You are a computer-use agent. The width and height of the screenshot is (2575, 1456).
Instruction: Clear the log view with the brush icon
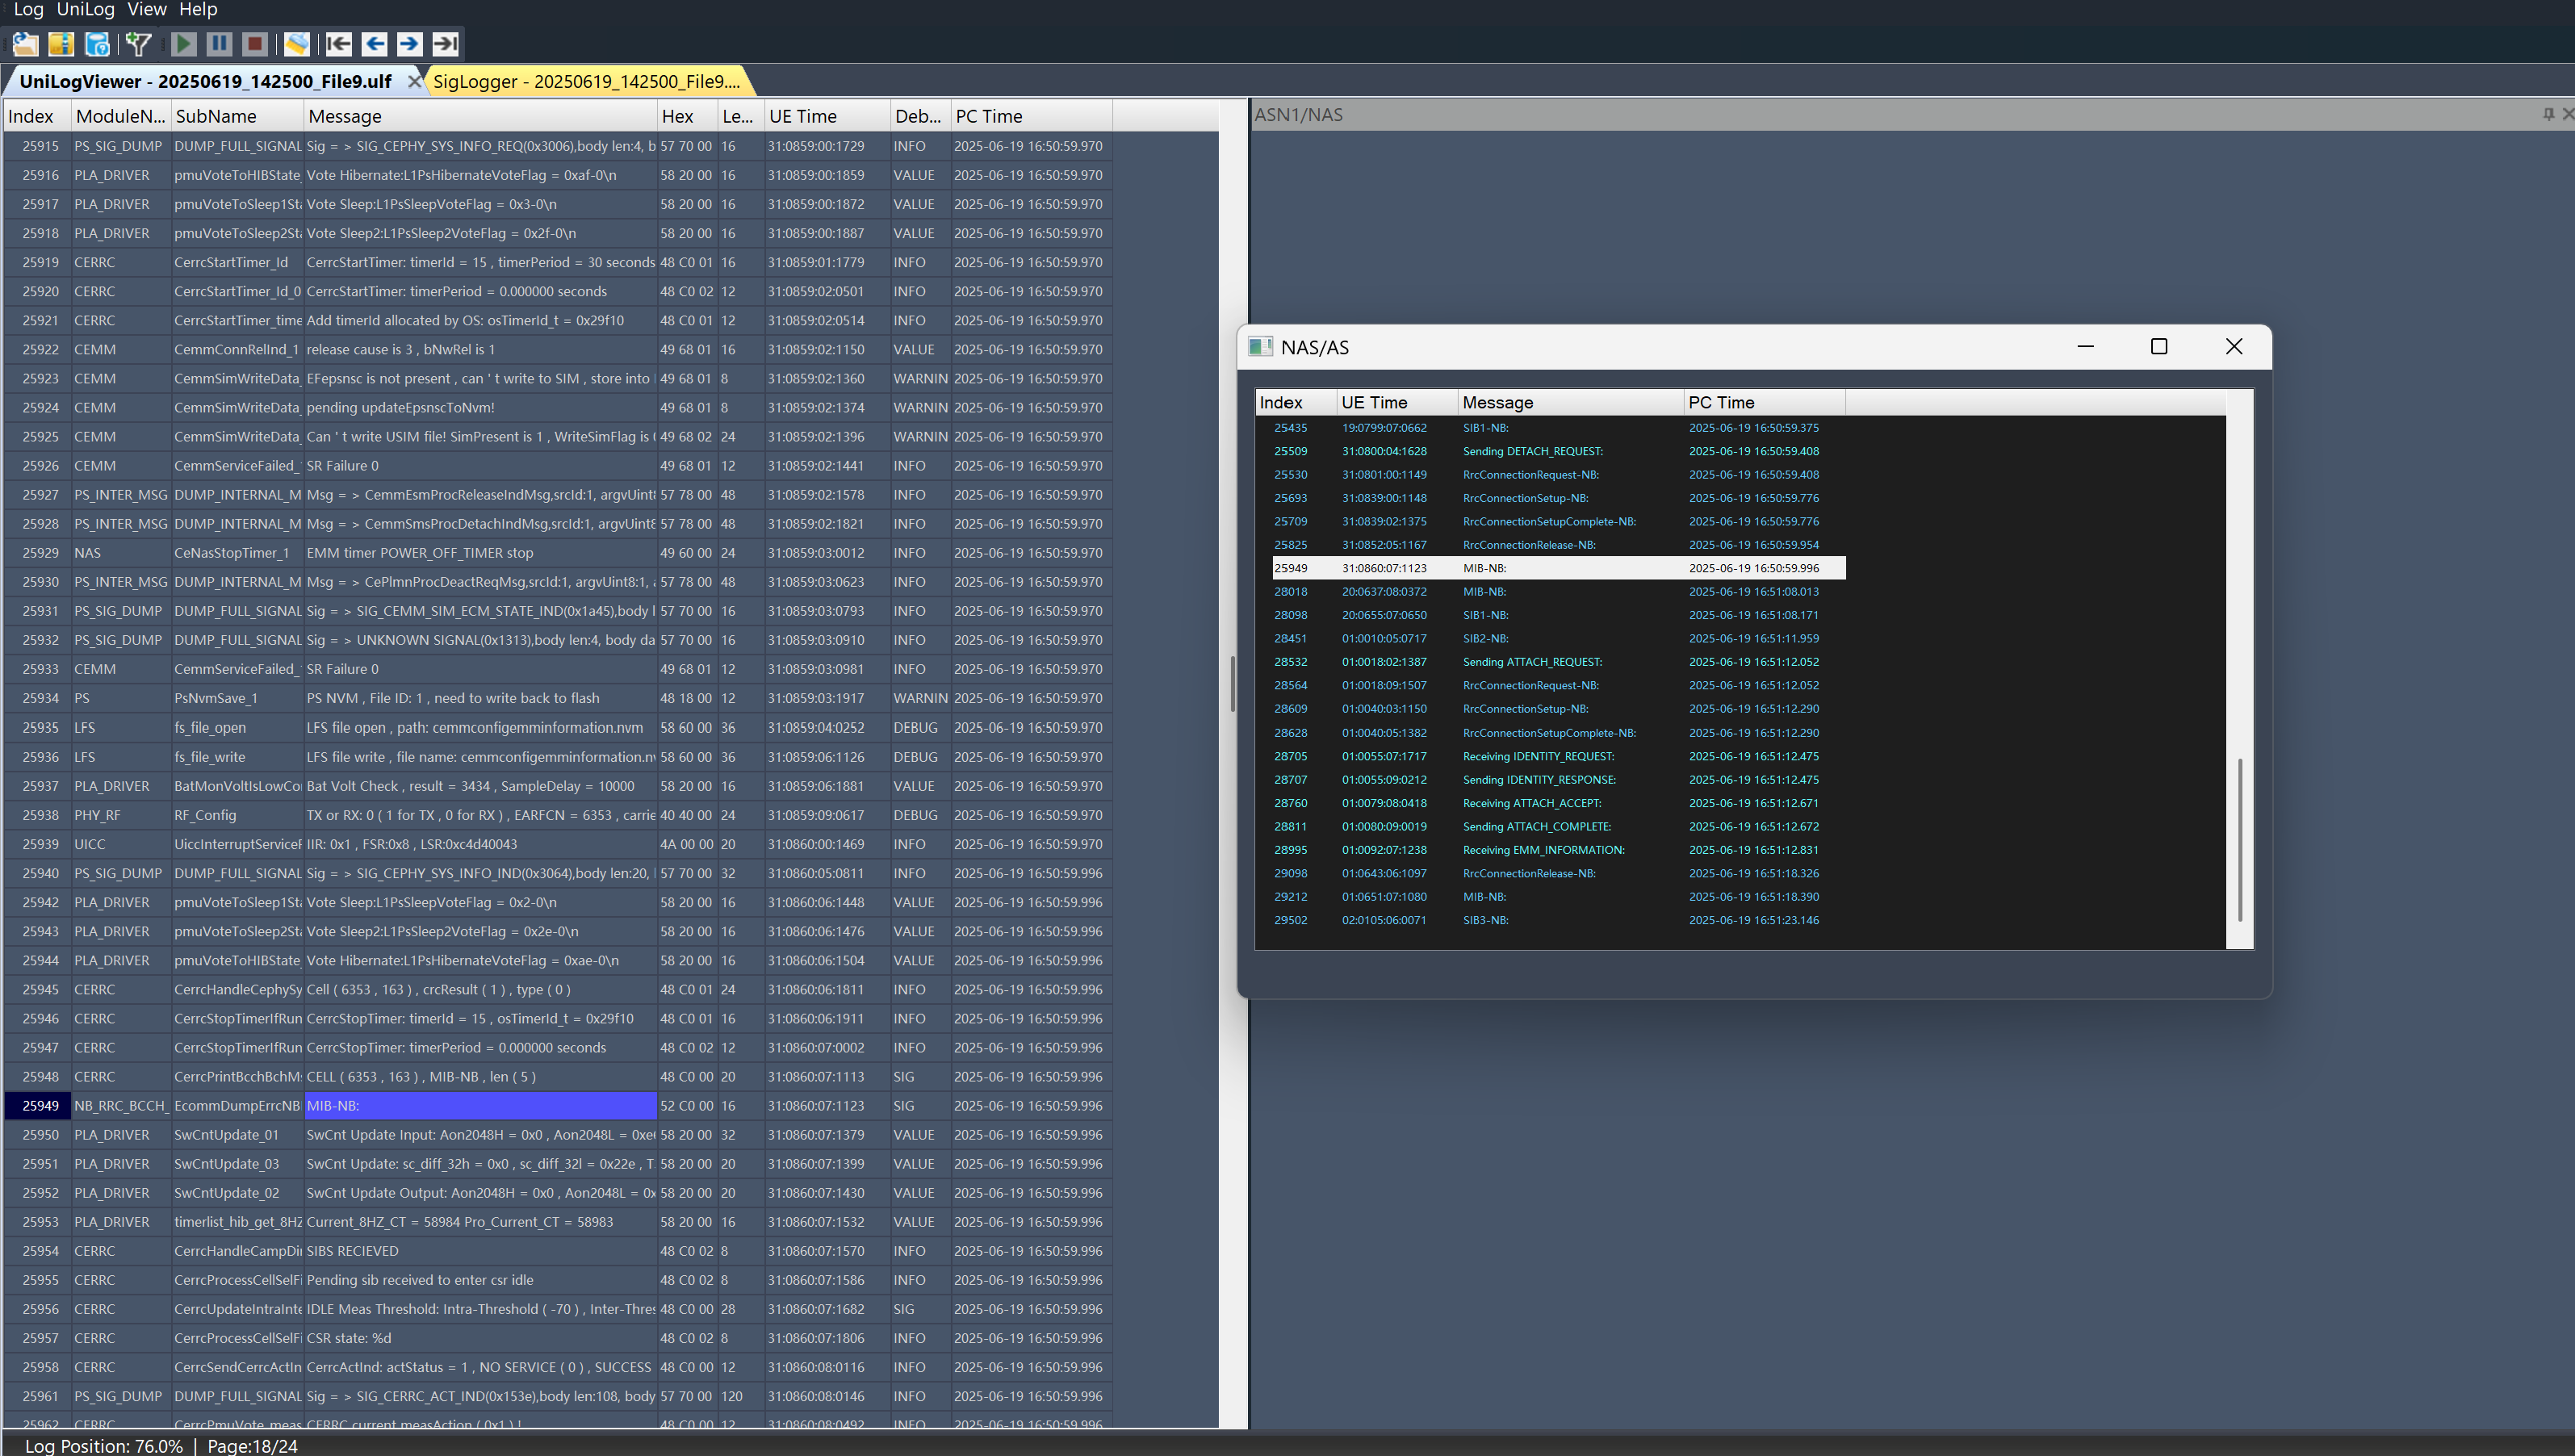pyautogui.click(x=297, y=43)
